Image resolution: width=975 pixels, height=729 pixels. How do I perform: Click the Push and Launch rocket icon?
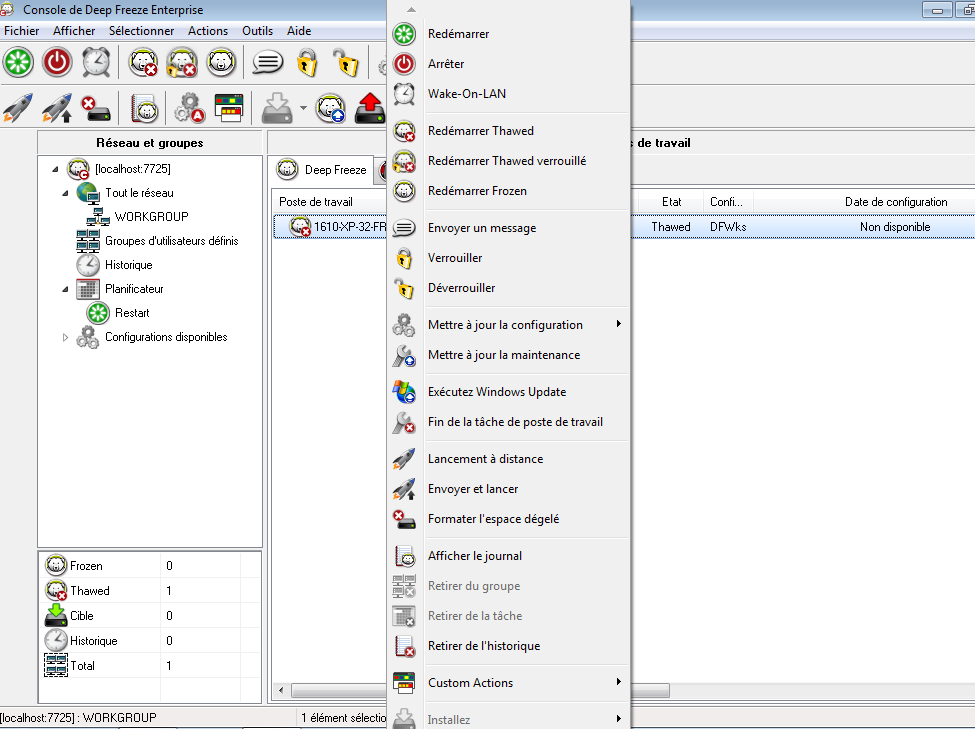coord(57,108)
